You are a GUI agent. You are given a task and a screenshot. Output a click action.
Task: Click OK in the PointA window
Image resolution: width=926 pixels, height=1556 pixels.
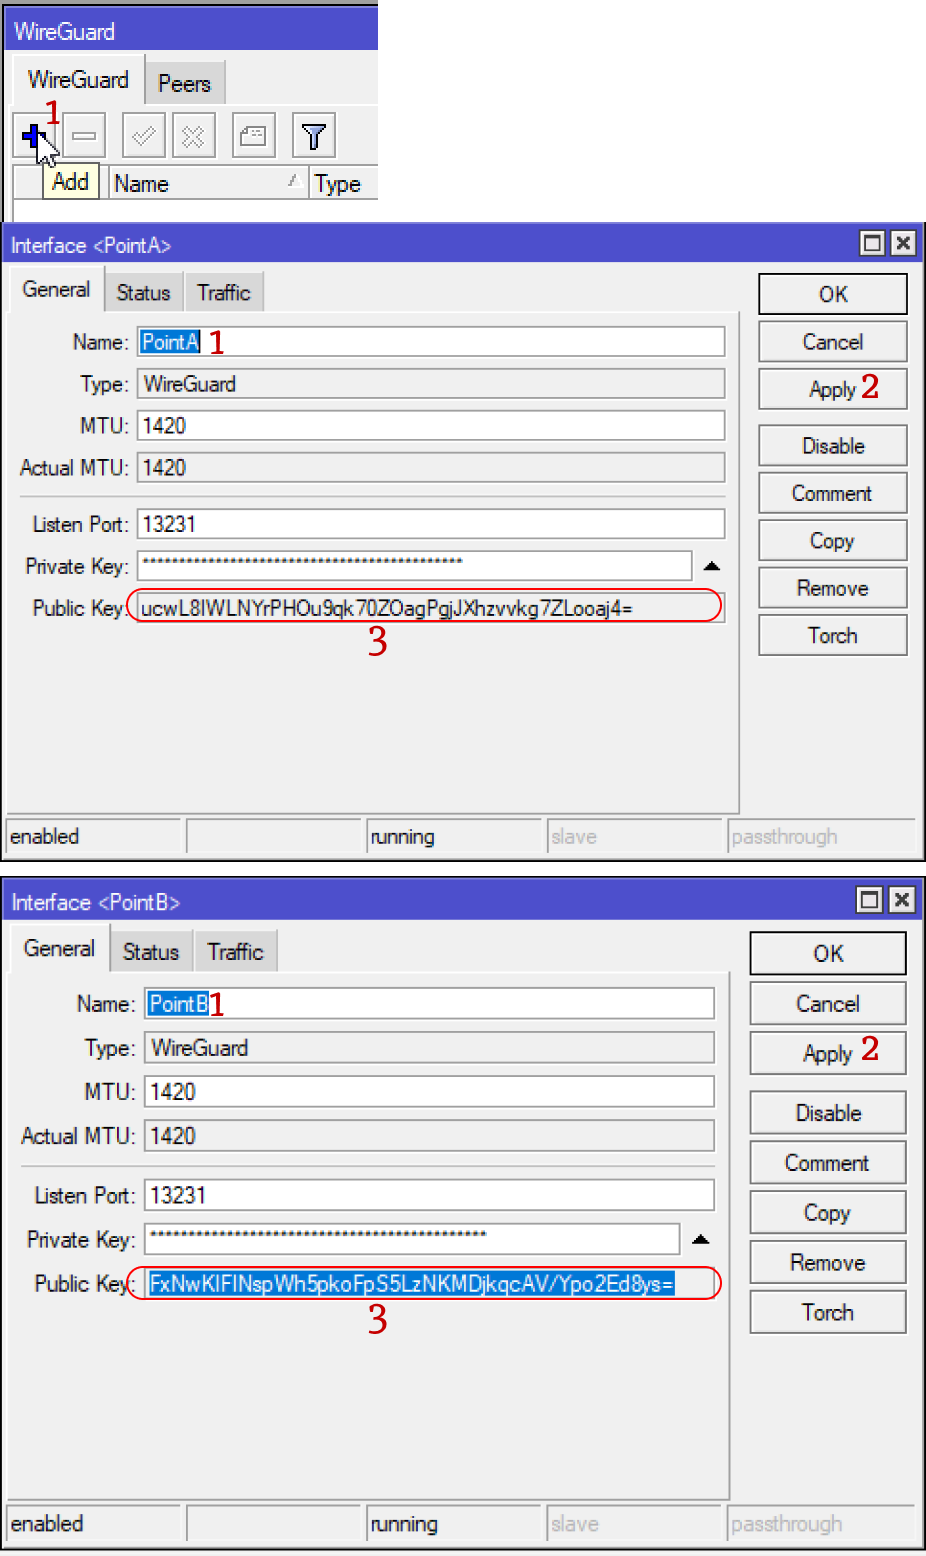[833, 294]
